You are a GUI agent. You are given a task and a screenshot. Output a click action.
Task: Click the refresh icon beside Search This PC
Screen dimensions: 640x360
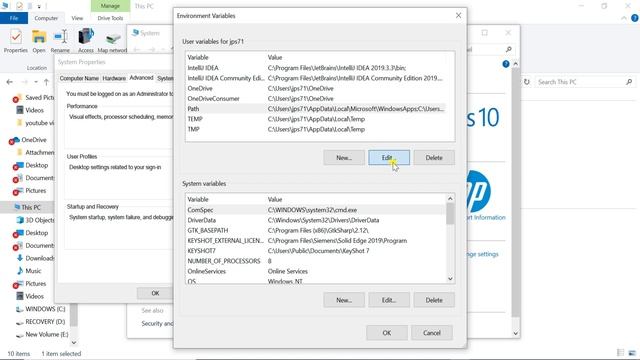click(x=527, y=82)
